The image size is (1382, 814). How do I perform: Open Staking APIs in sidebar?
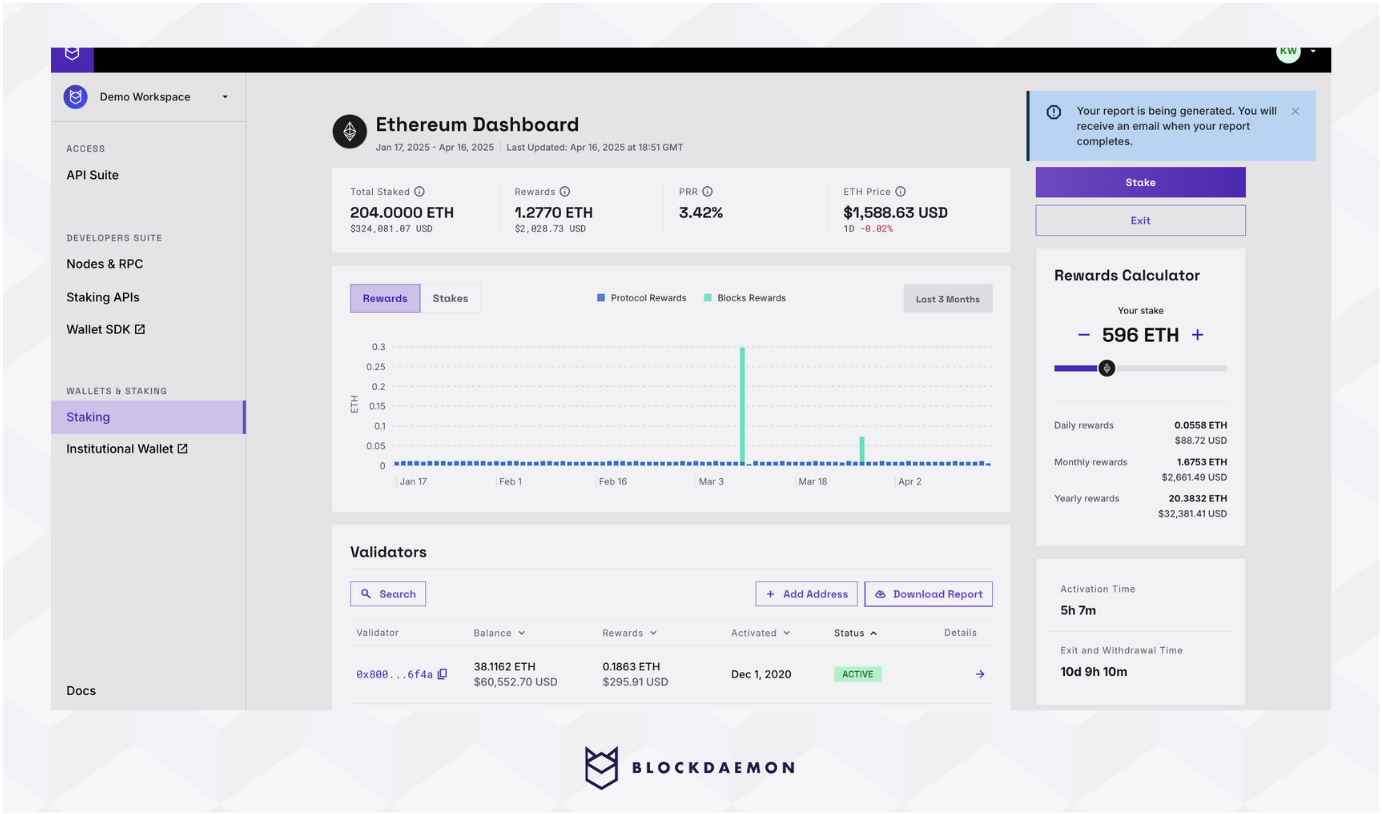tap(103, 297)
